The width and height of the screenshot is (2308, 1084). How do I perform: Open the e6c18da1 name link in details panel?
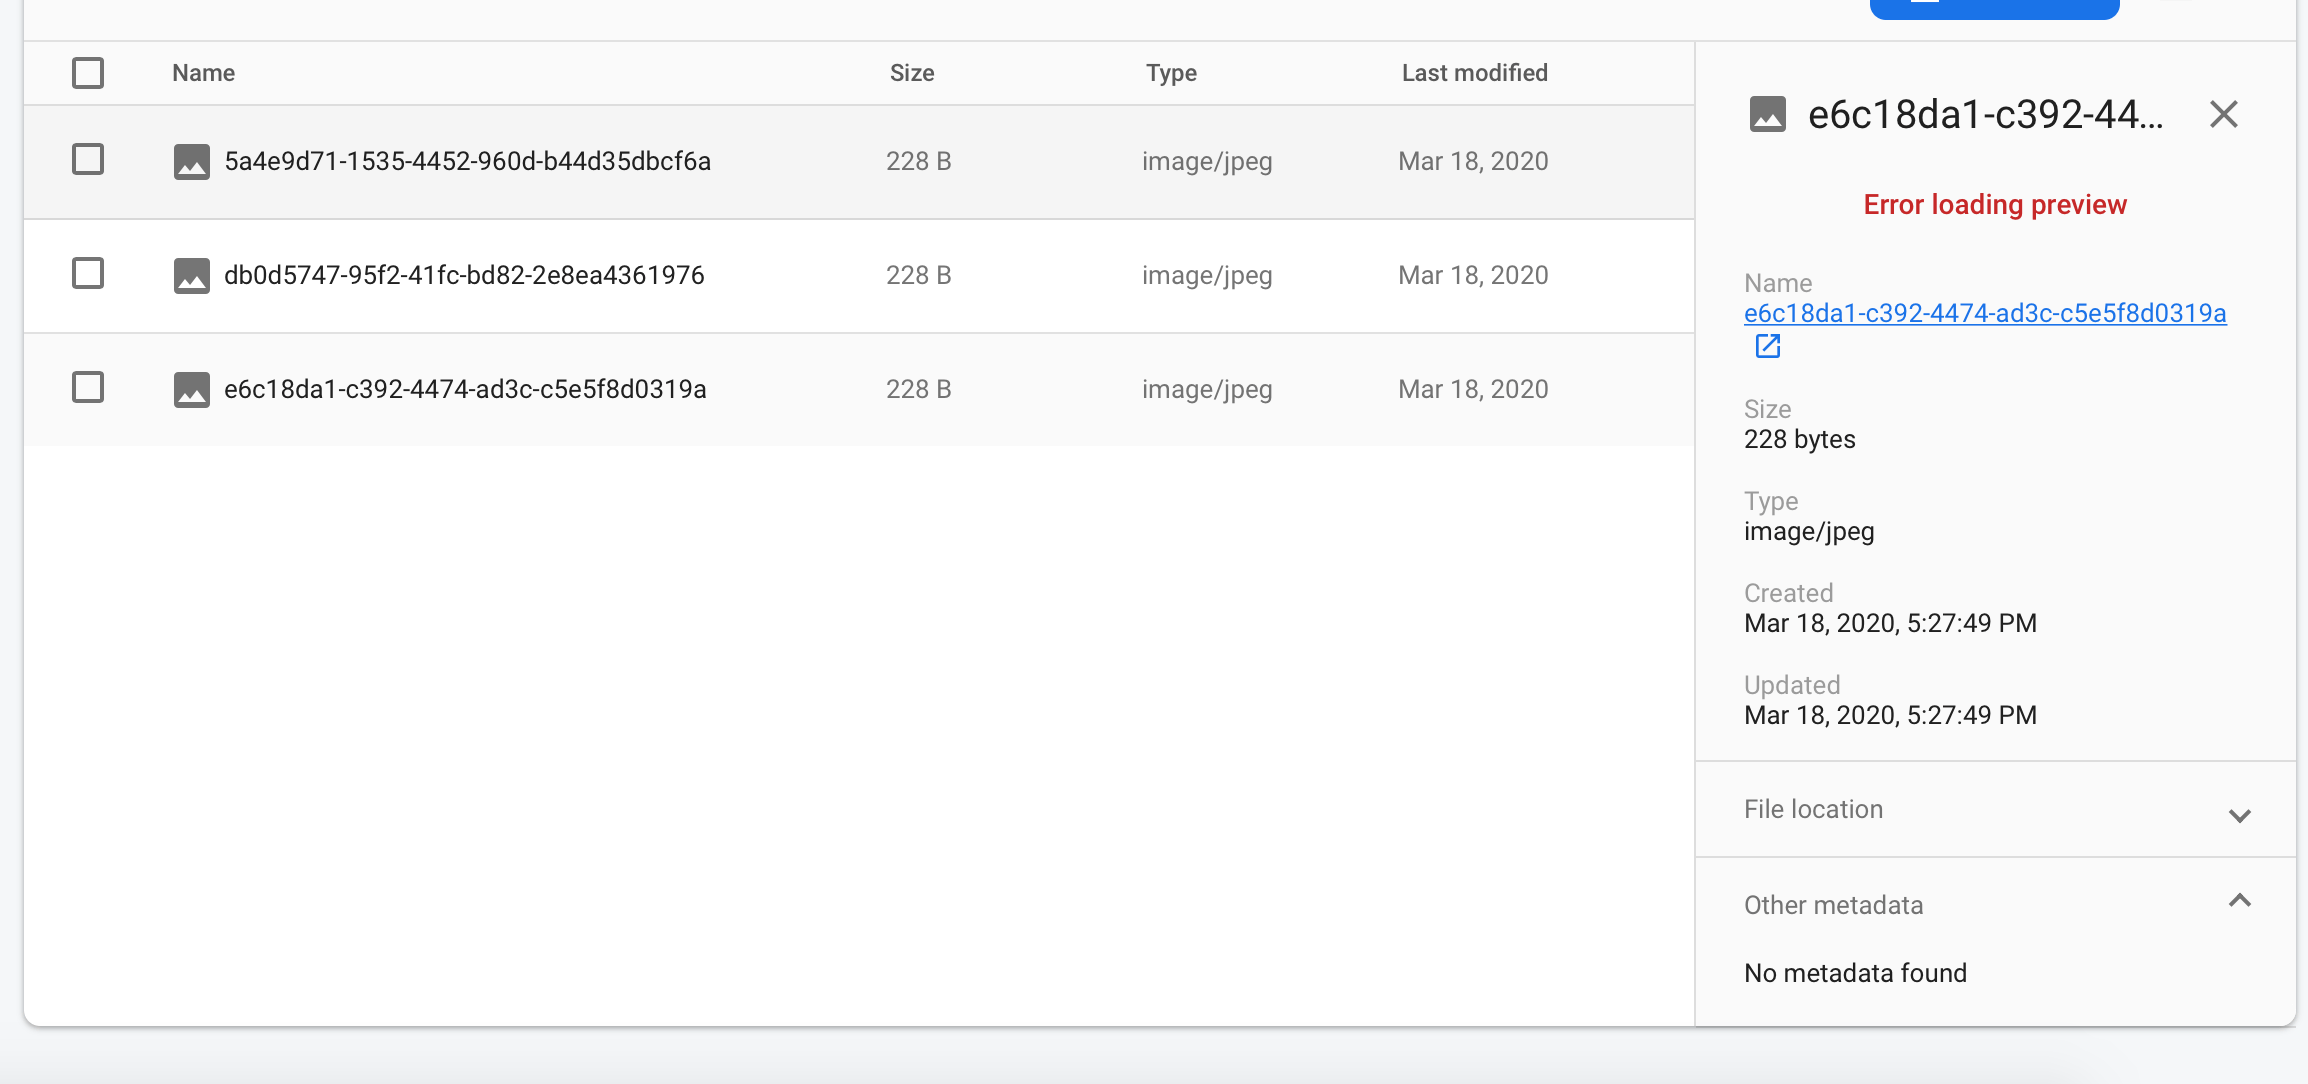pos(1984,313)
